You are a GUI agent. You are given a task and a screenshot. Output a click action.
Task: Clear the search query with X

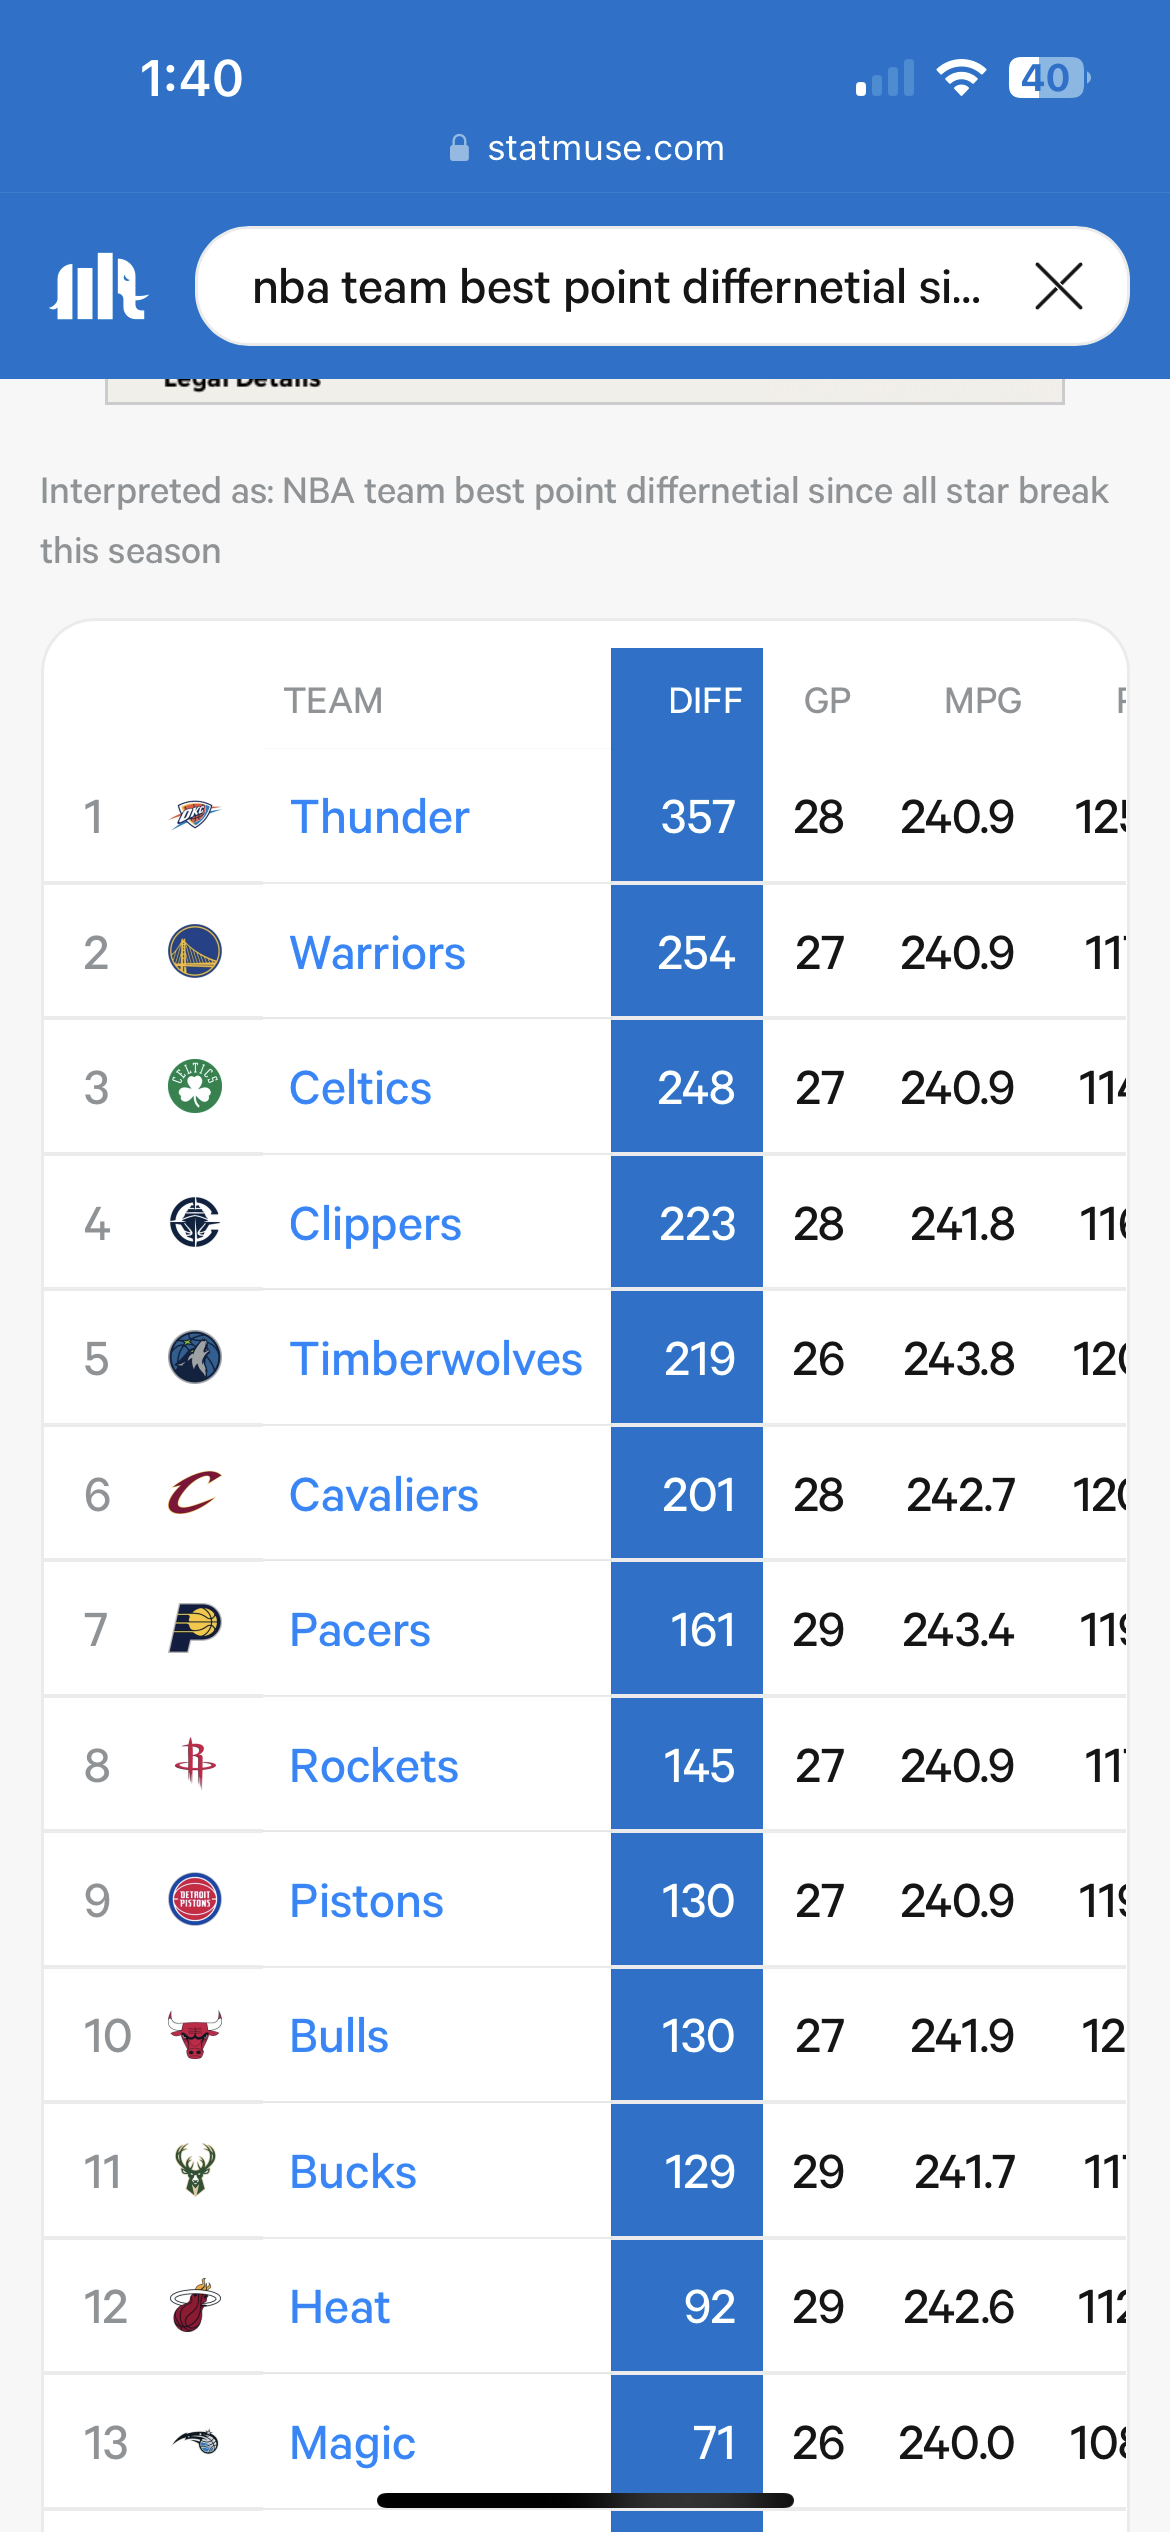pos(1059,287)
